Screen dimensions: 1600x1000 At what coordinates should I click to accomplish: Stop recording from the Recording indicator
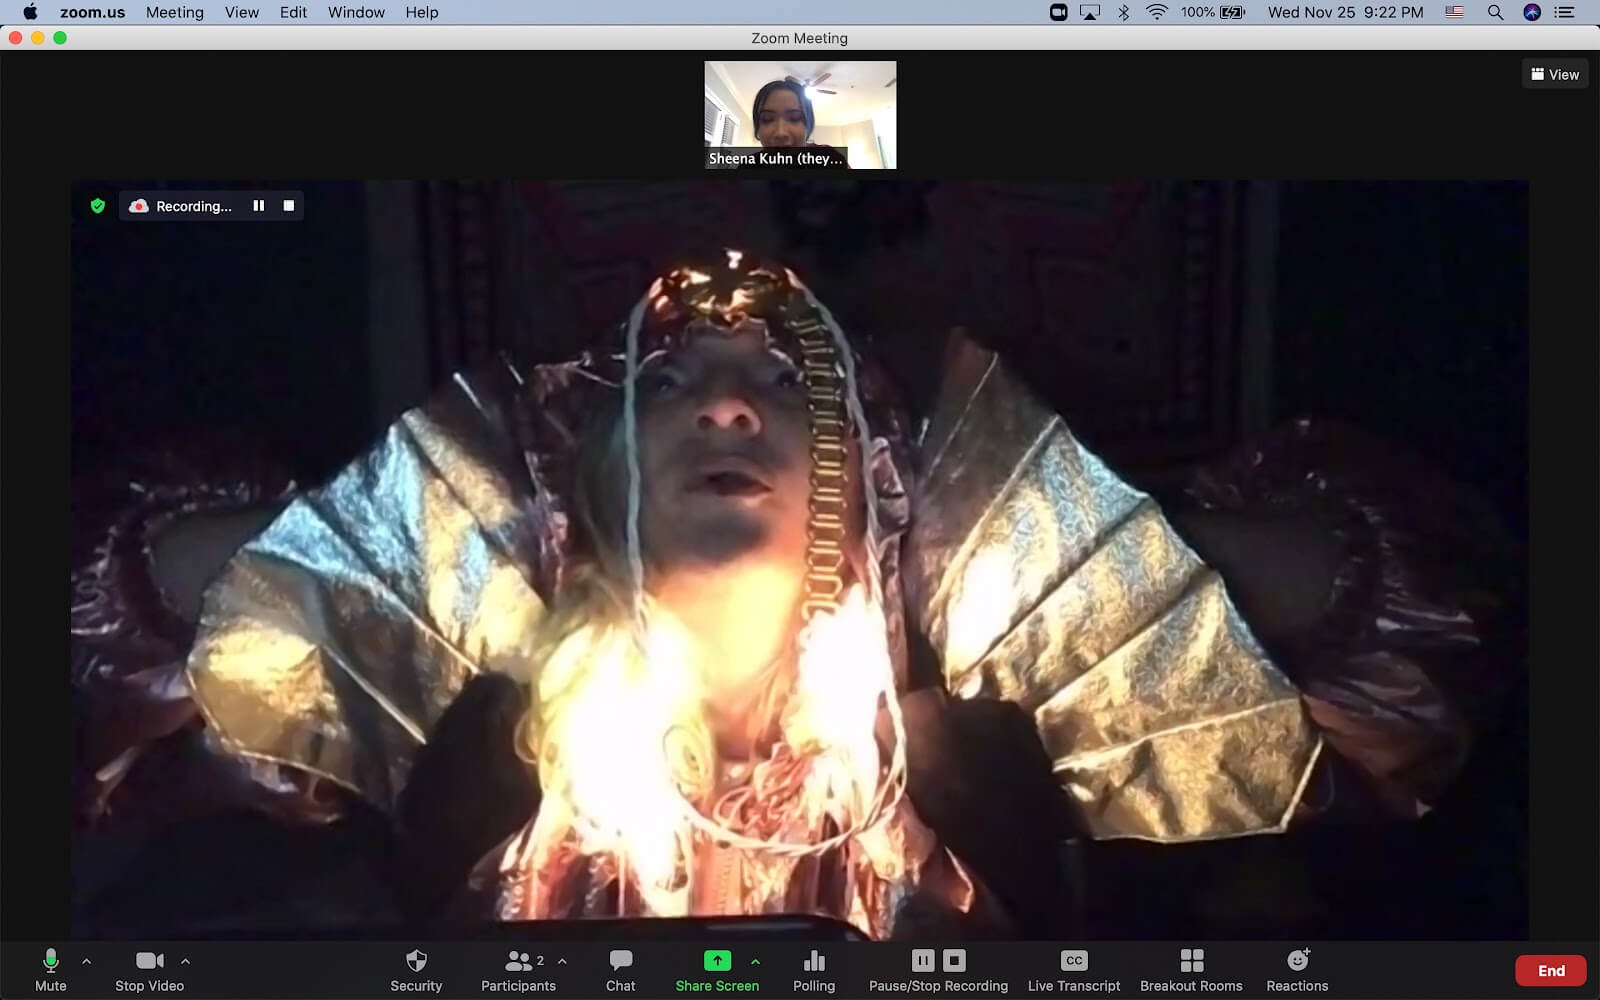(289, 206)
